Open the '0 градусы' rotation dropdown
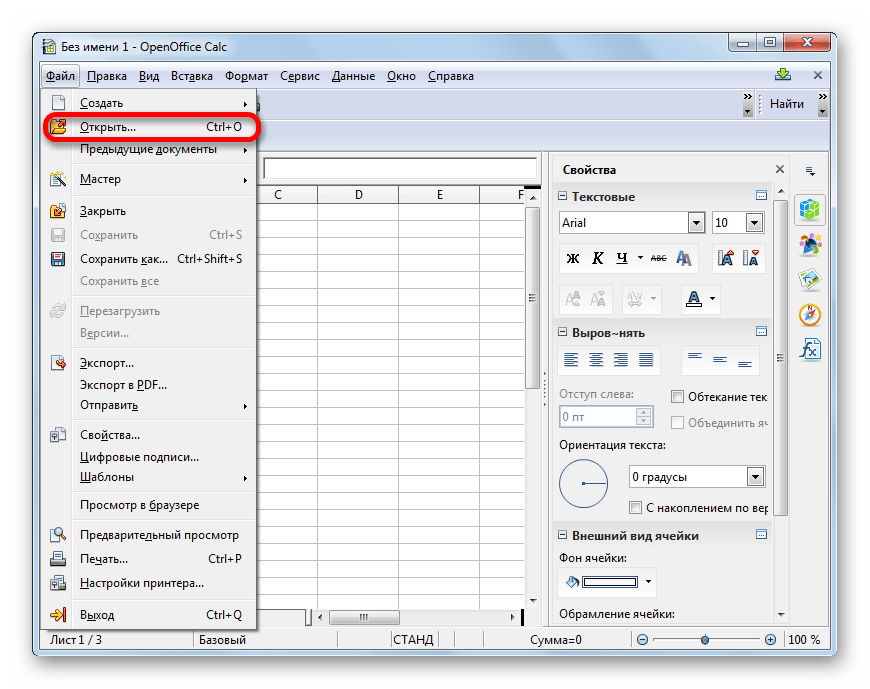Screen dimensions: 870x689 pos(755,477)
